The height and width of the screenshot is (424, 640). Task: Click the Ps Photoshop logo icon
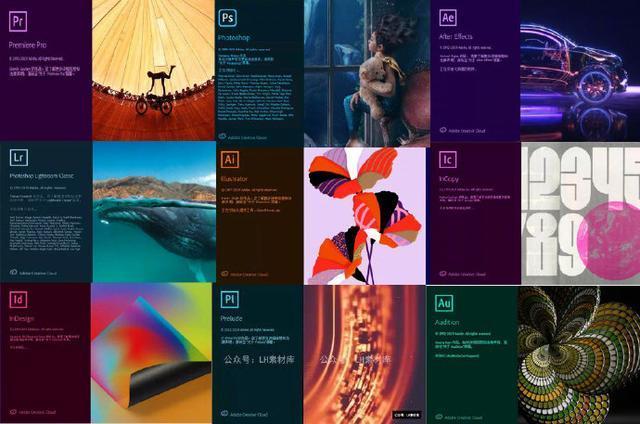(x=228, y=18)
